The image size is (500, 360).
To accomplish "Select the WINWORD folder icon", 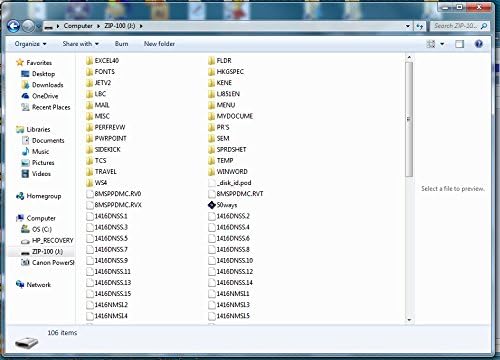I will click(211, 172).
